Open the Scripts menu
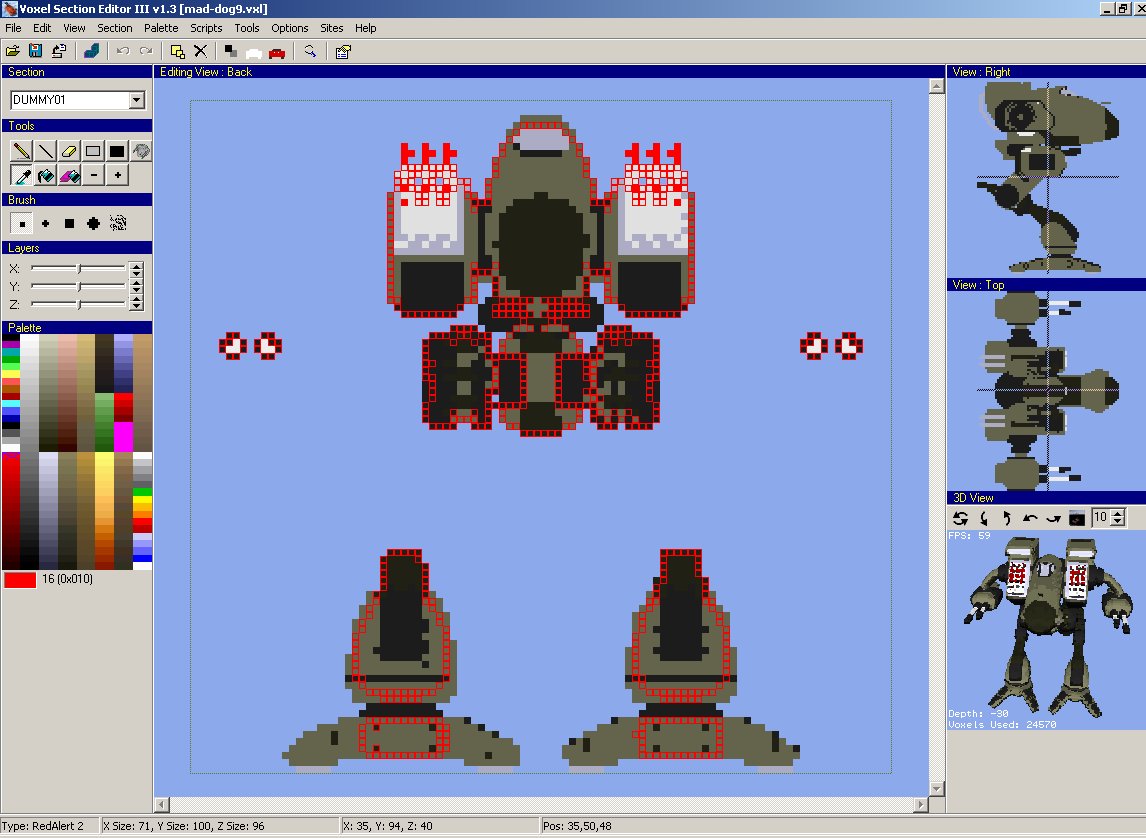This screenshot has width=1146, height=838. pyautogui.click(x=206, y=28)
